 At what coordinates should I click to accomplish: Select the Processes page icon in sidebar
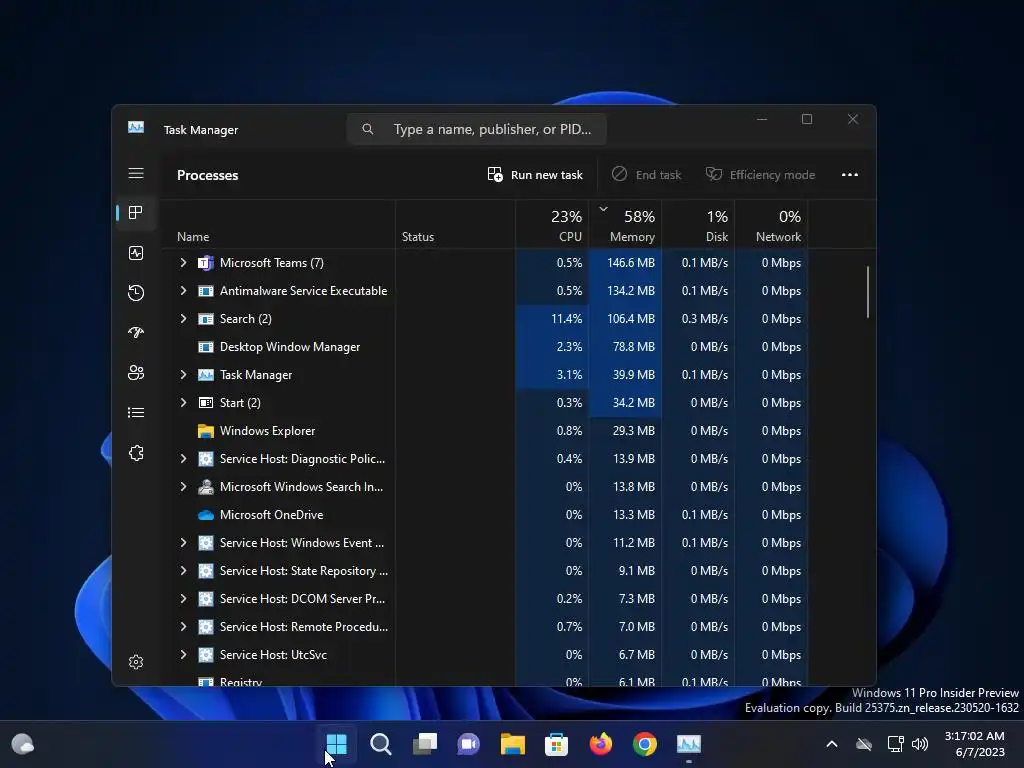(x=136, y=213)
